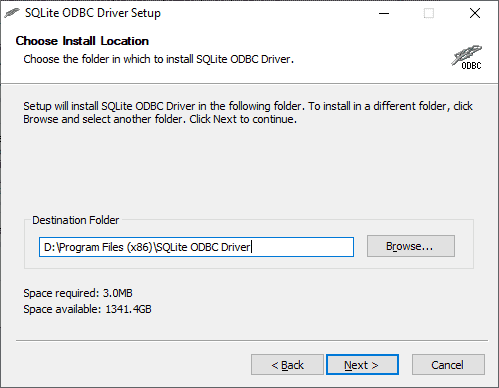Click inside the Destination Folder path field
The image size is (499, 388).
coord(196,247)
